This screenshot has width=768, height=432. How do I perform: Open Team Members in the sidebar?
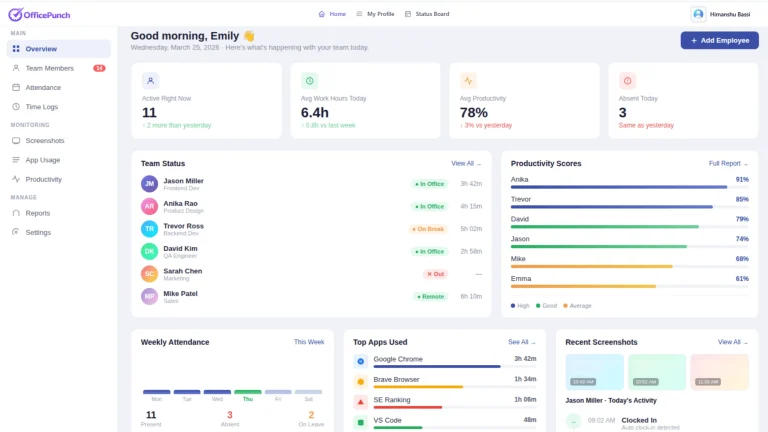tap(49, 68)
